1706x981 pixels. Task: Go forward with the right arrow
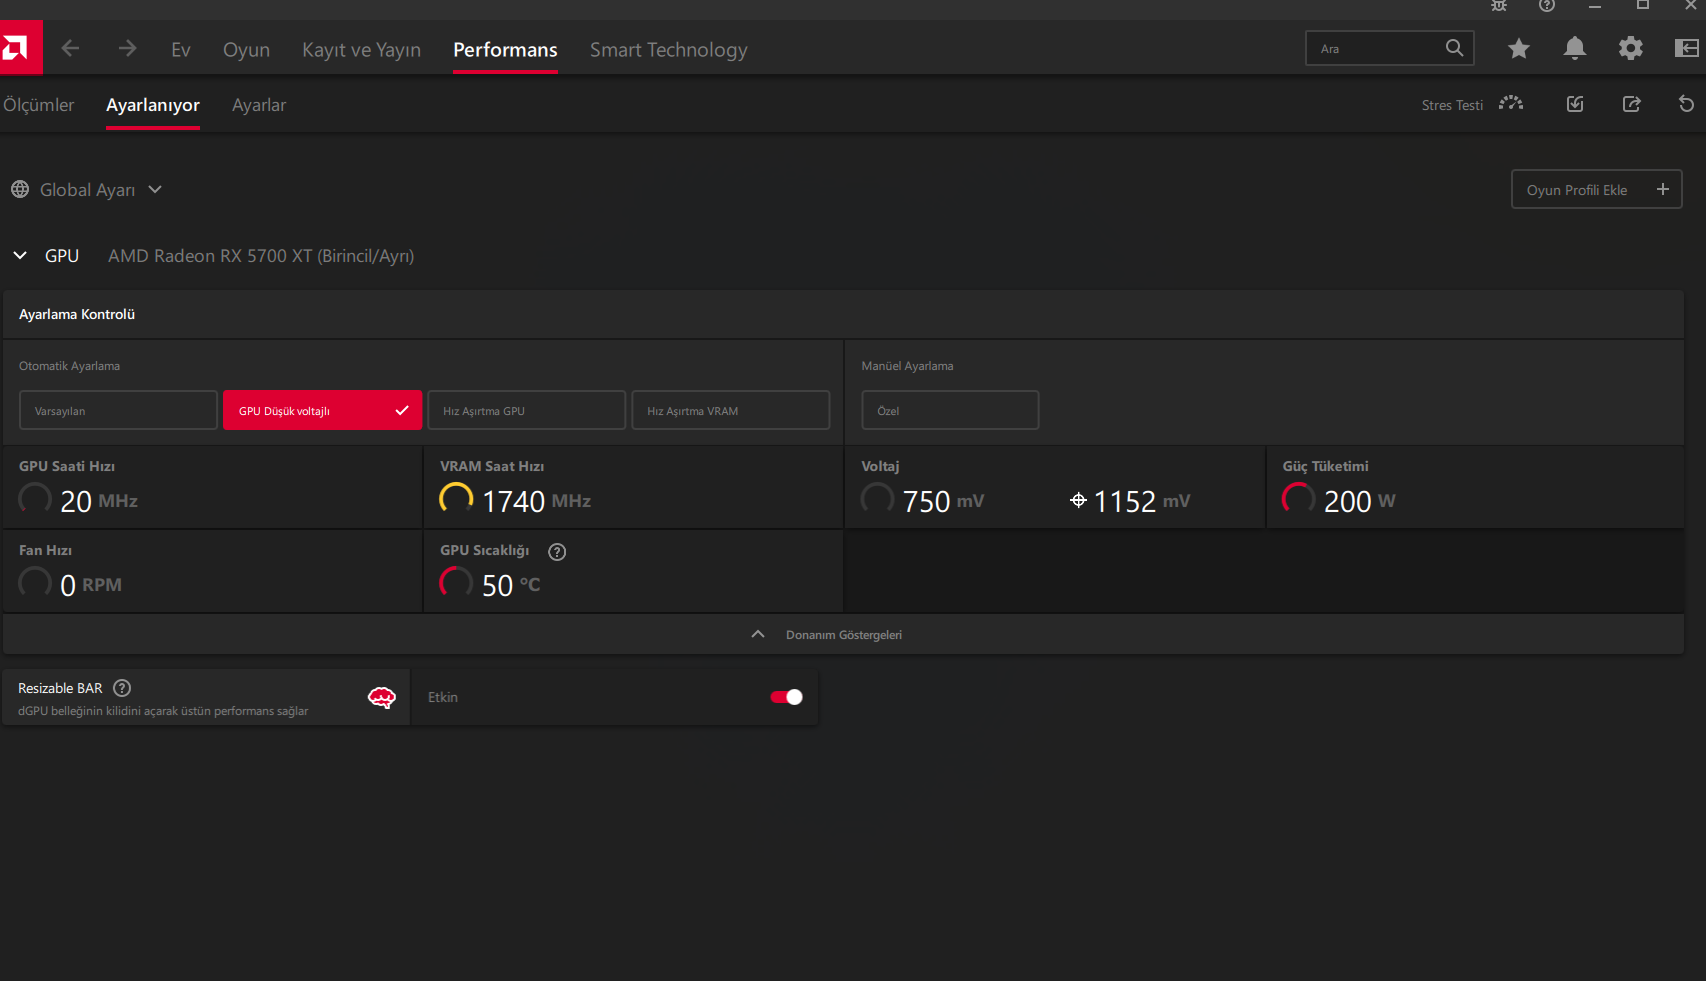click(127, 48)
